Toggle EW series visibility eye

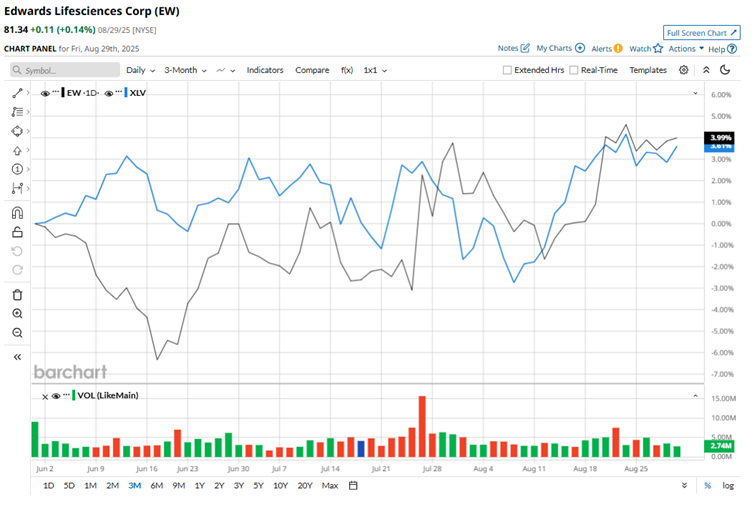45,93
